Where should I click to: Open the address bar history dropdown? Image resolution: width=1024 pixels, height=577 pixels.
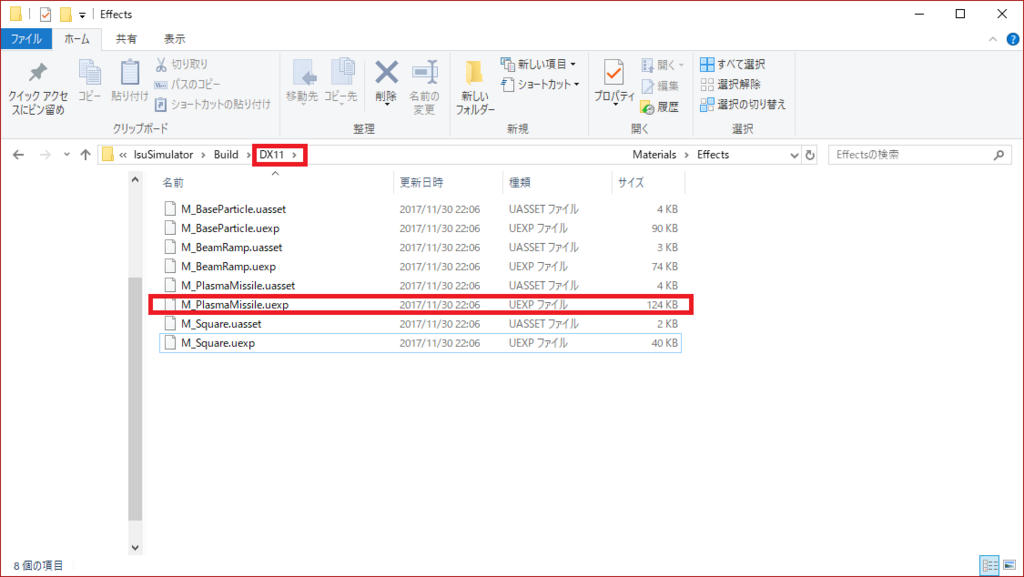point(793,155)
